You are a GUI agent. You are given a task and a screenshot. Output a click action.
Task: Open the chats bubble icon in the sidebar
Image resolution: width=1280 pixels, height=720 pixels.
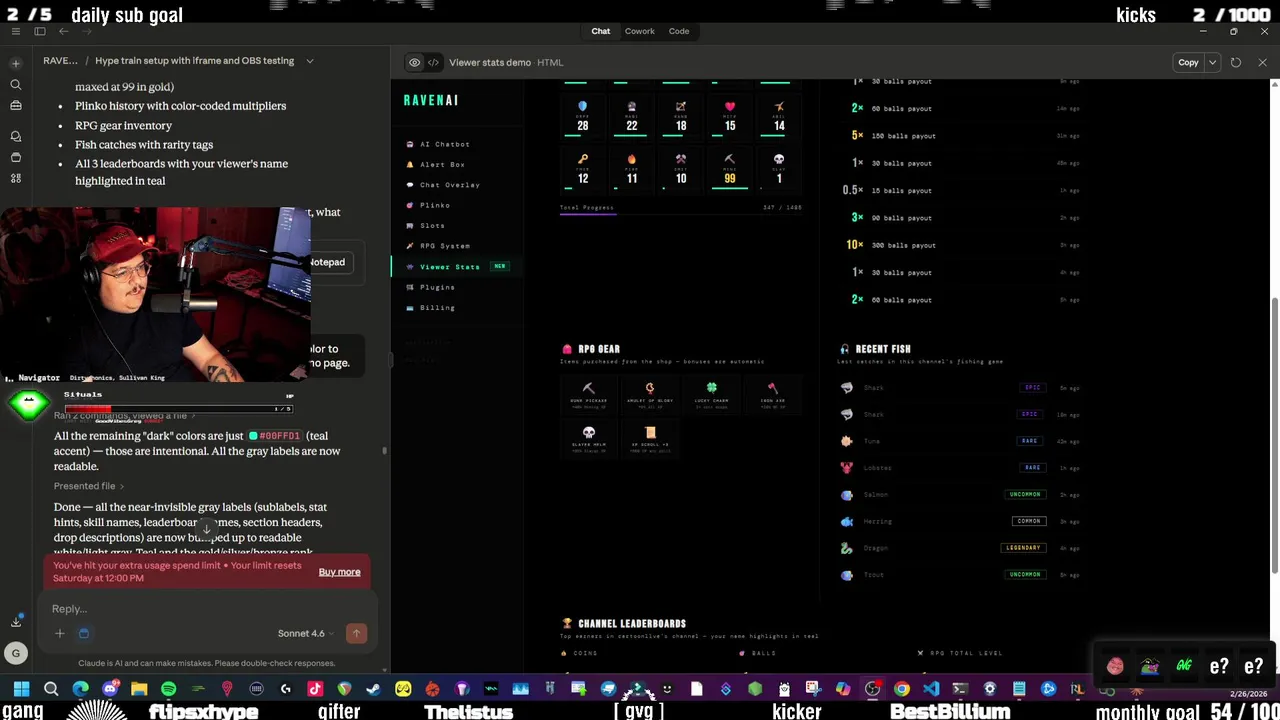[x=15, y=136]
